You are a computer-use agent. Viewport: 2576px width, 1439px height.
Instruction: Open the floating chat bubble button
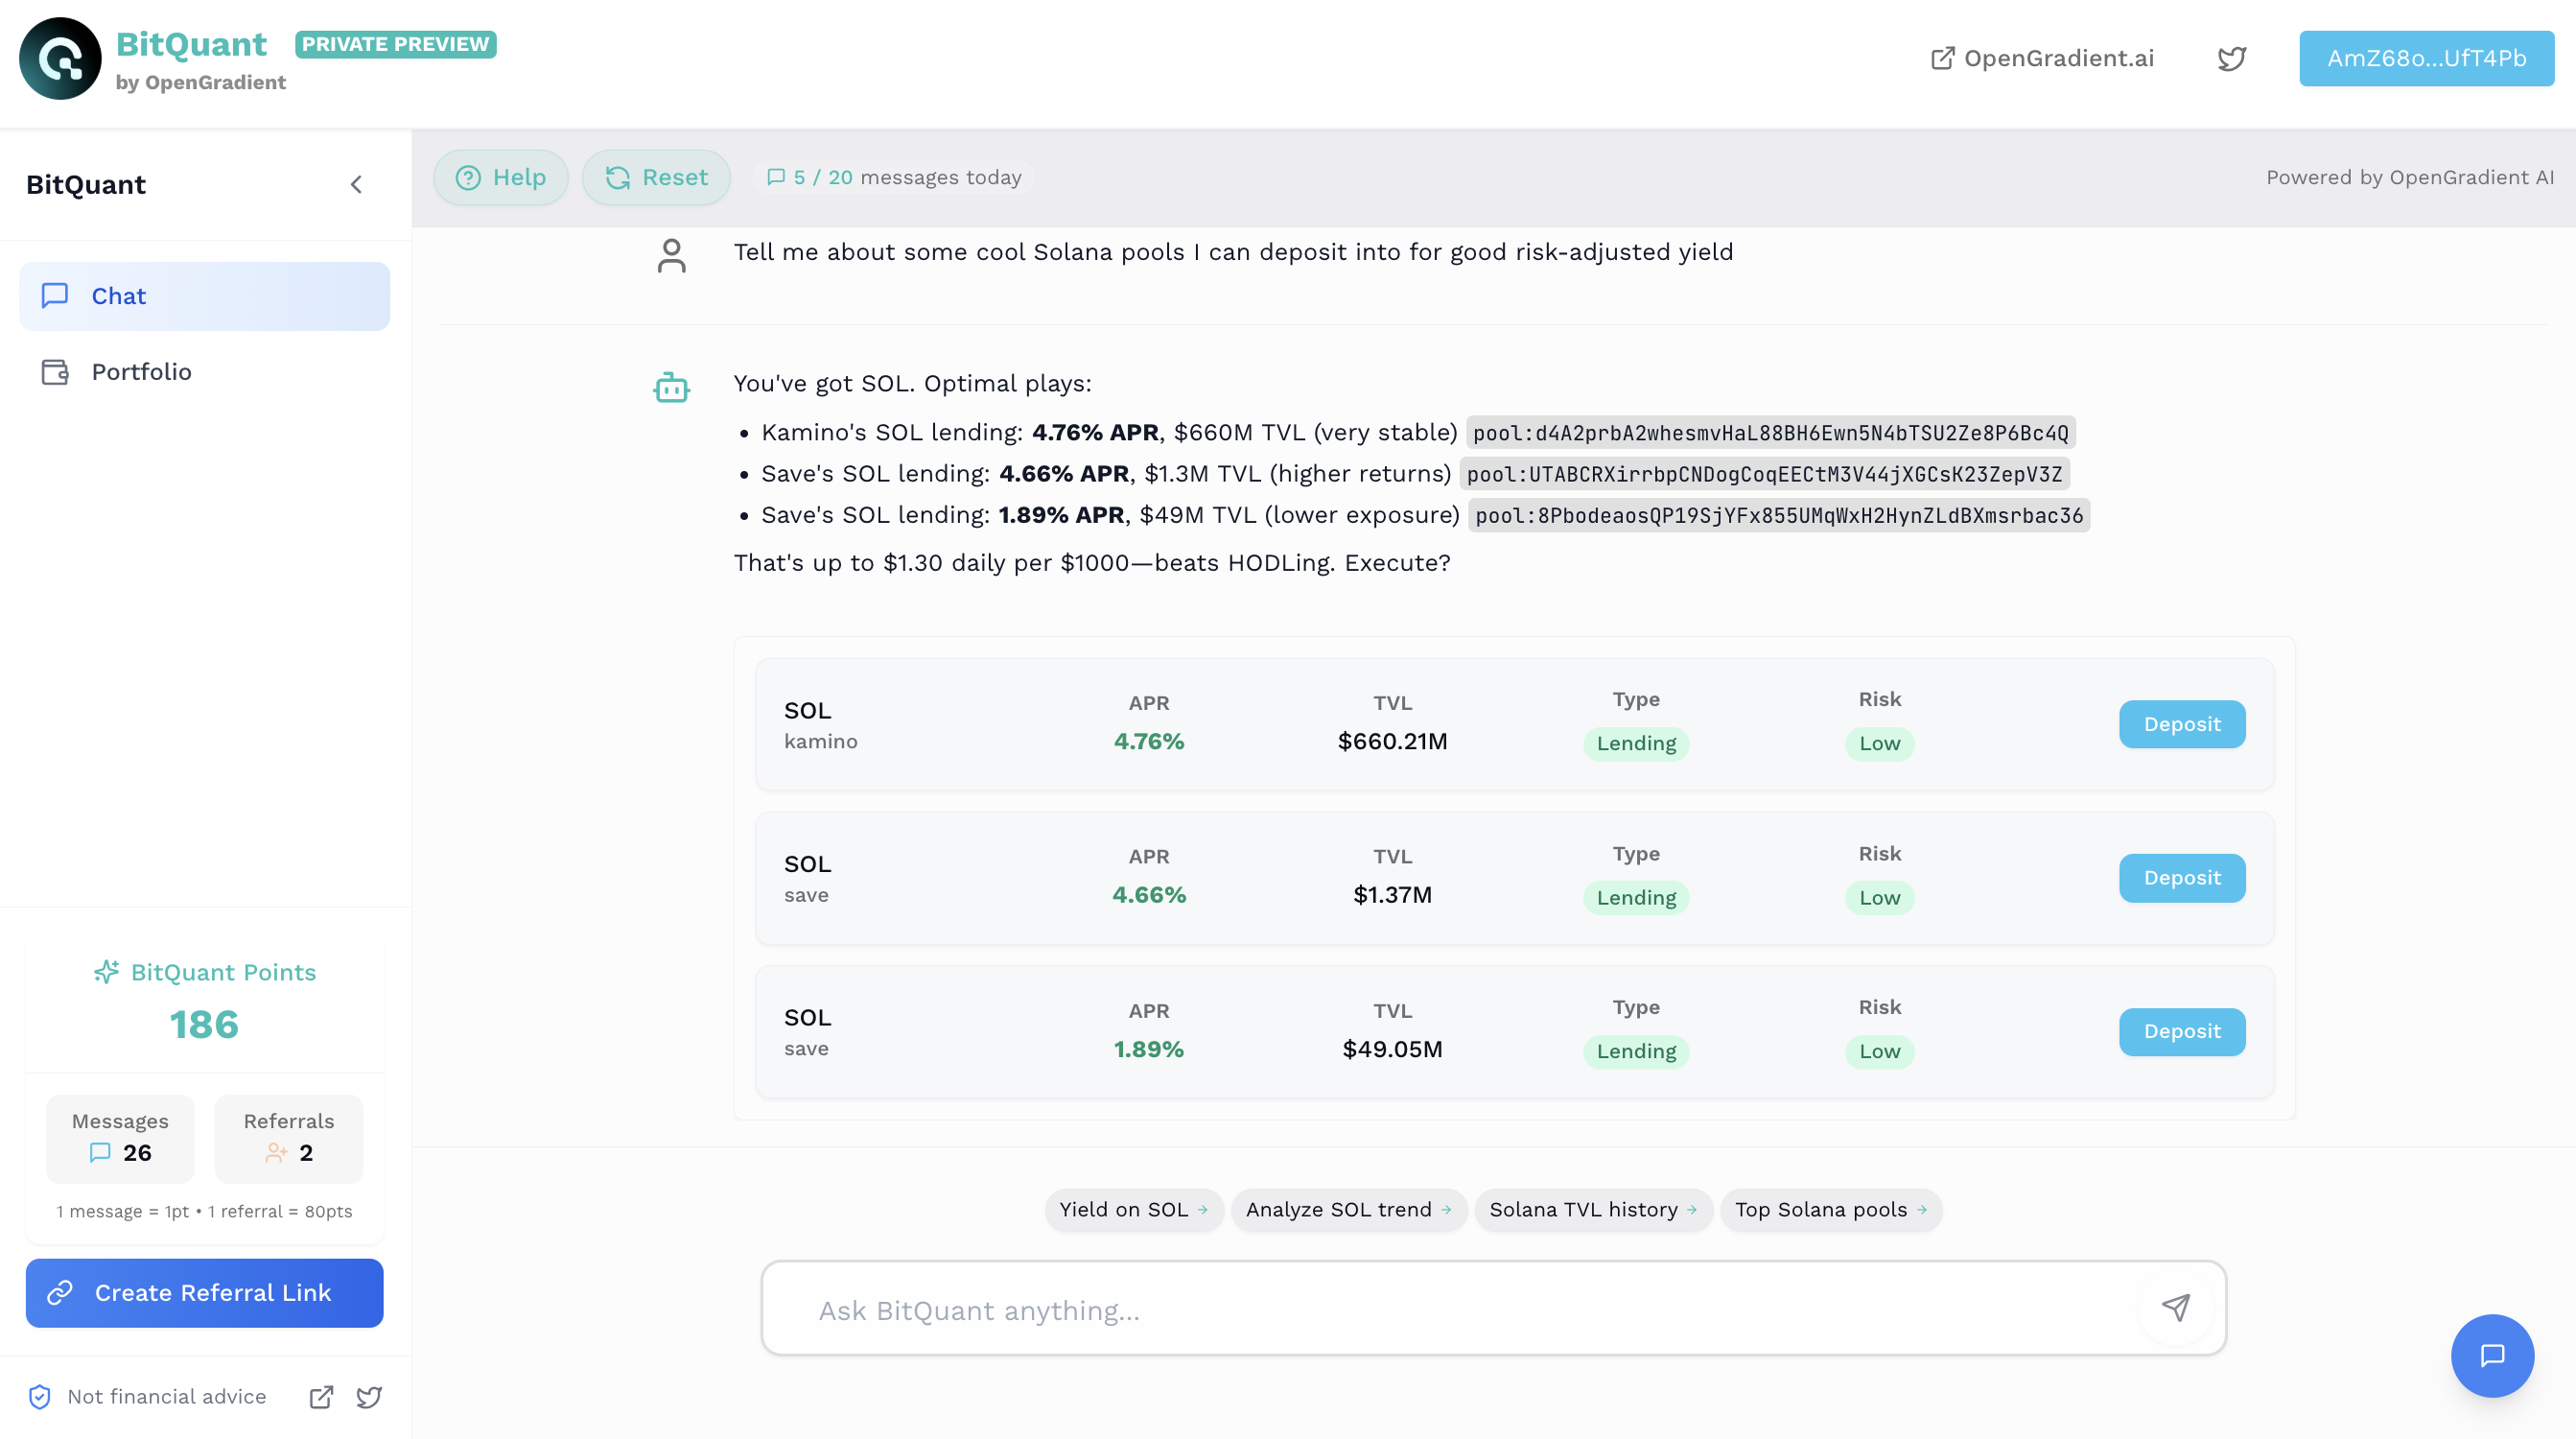[x=2491, y=1355]
